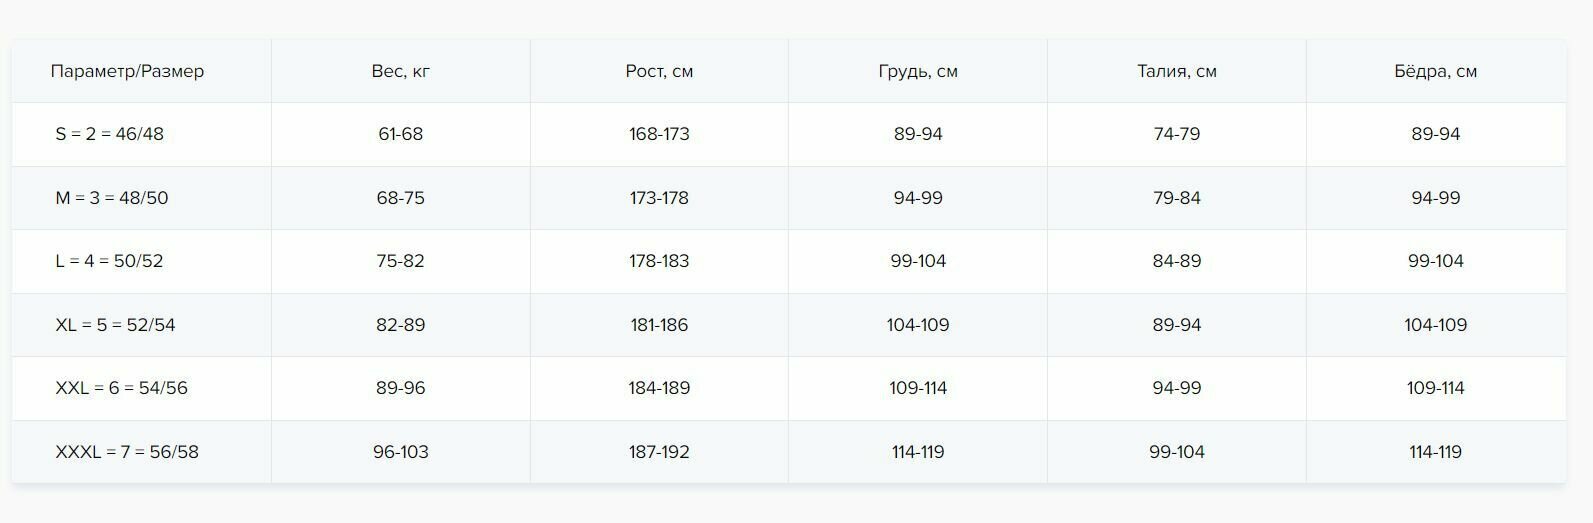Select the 89-96 weight cell
The height and width of the screenshot is (523, 1593).
pos(401,388)
